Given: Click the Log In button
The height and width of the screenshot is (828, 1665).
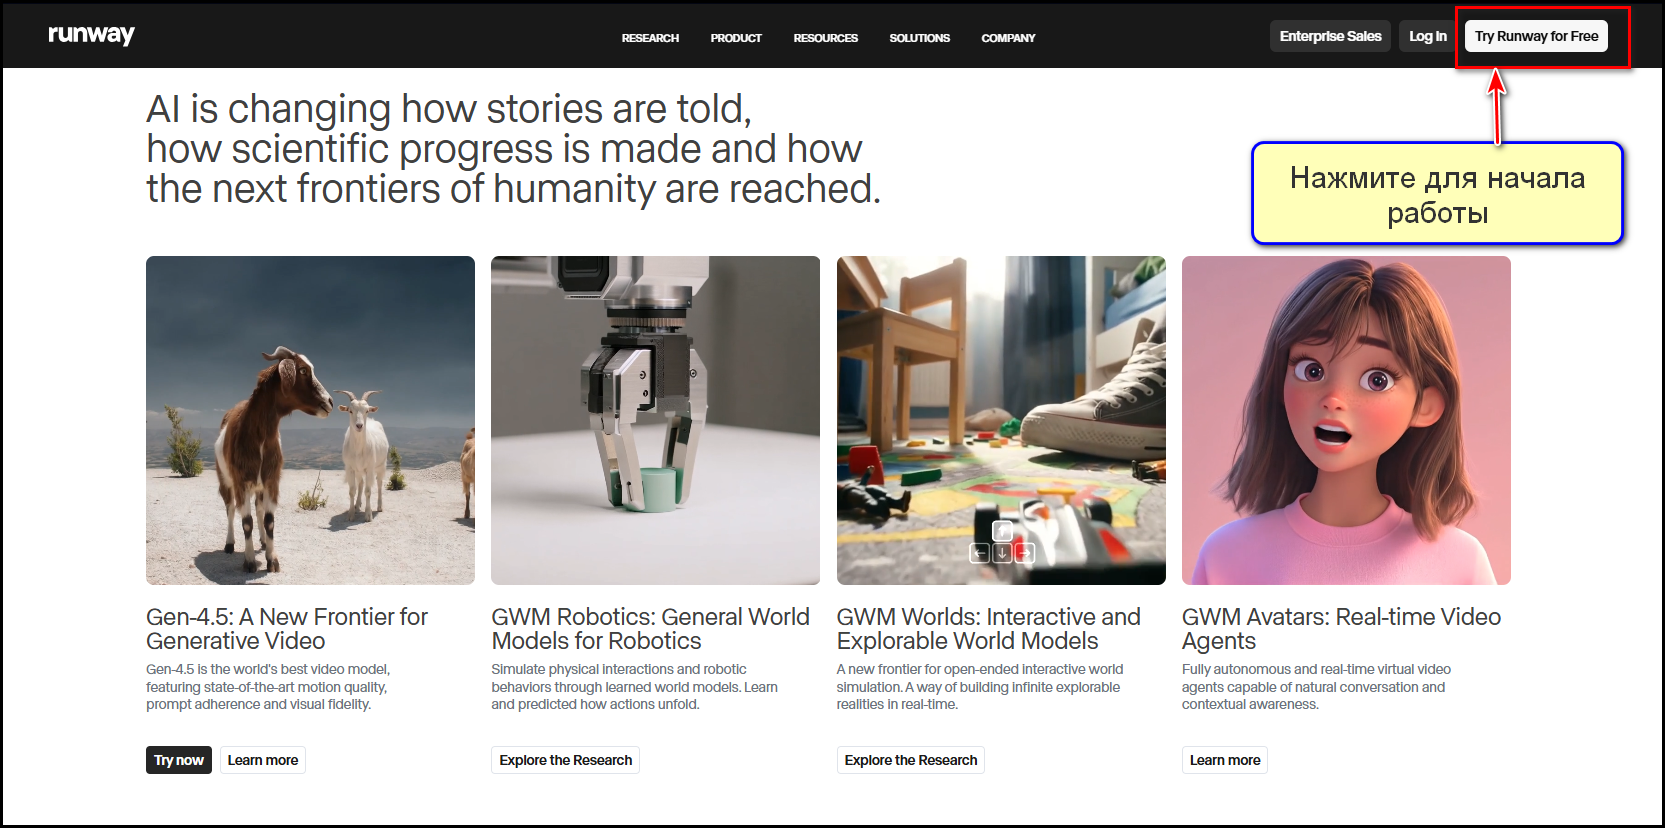Looking at the screenshot, I should point(1427,36).
